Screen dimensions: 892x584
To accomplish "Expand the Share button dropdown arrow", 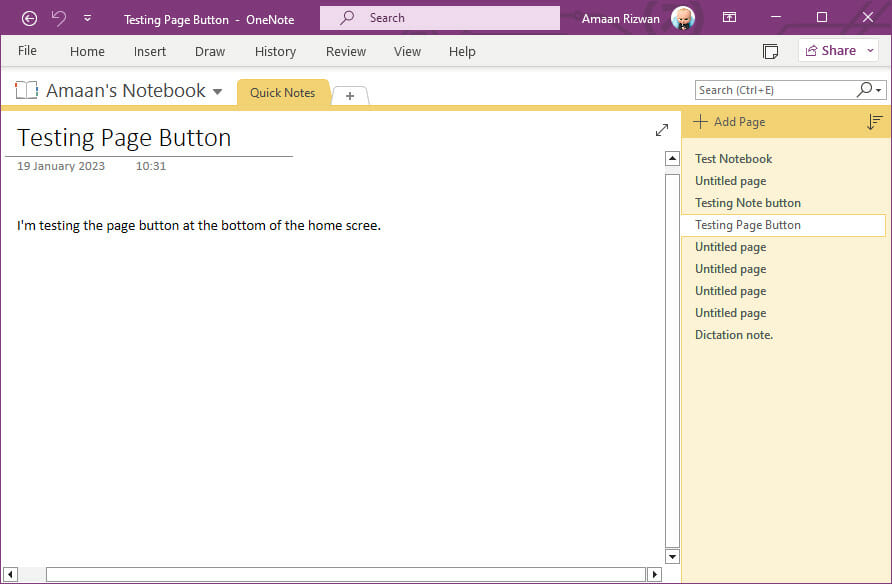I will point(870,51).
